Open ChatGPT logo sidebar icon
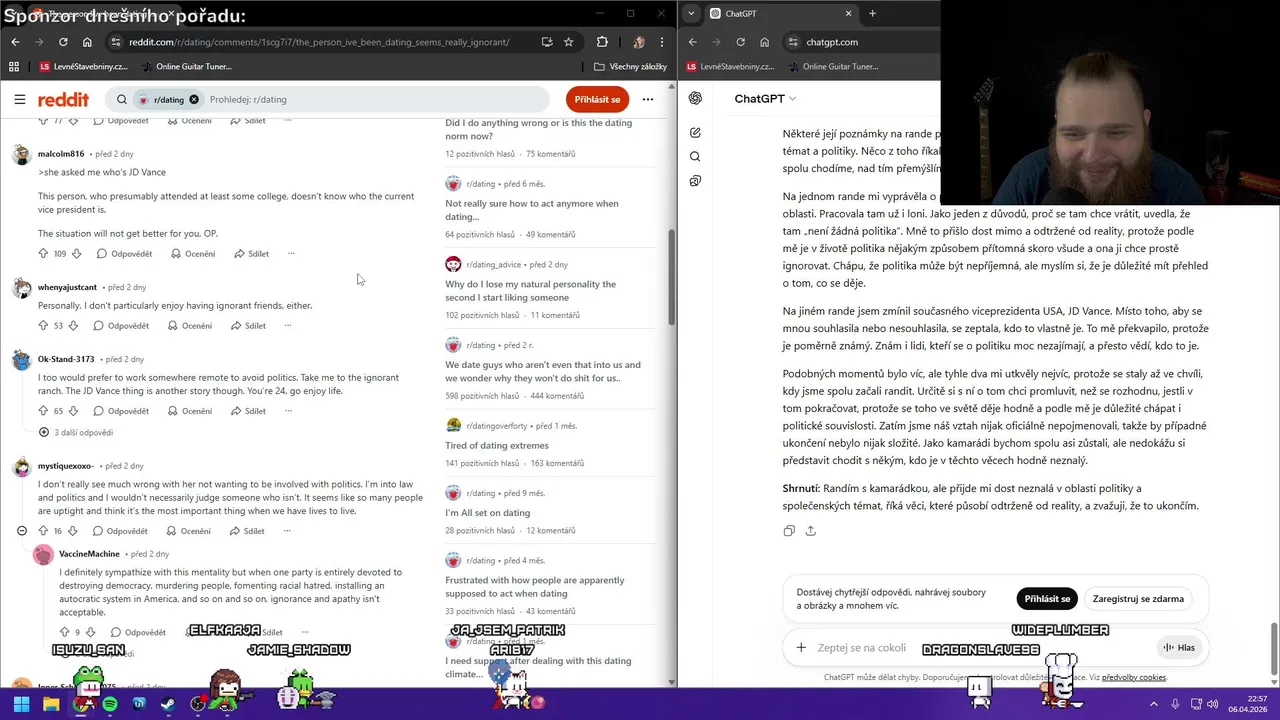This screenshot has width=1280, height=720. (x=695, y=98)
